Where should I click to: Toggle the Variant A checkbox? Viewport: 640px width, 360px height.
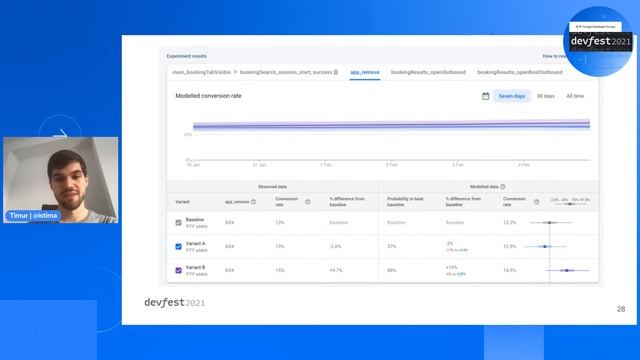click(x=178, y=247)
